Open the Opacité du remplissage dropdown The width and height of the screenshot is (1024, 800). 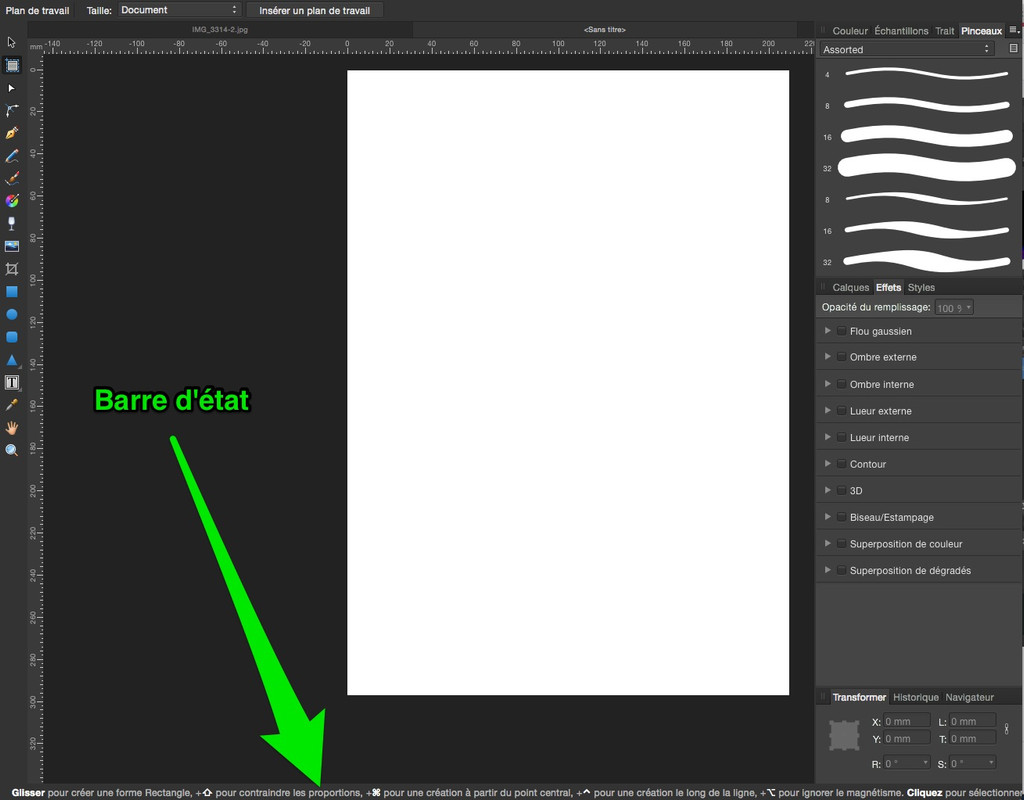pos(954,308)
